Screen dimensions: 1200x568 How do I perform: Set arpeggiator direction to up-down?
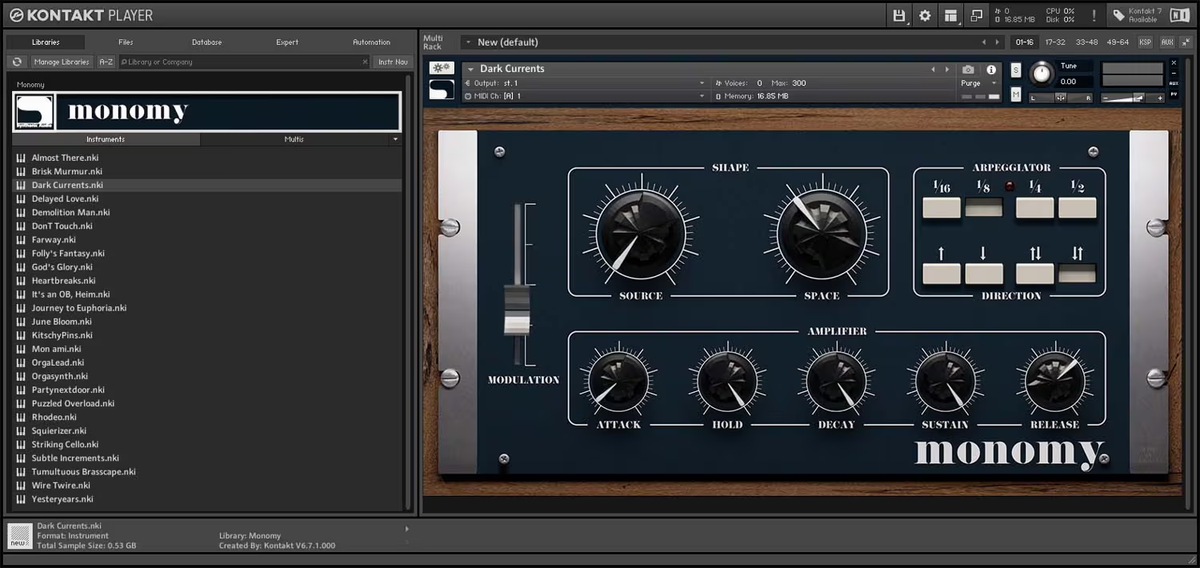tap(1035, 274)
